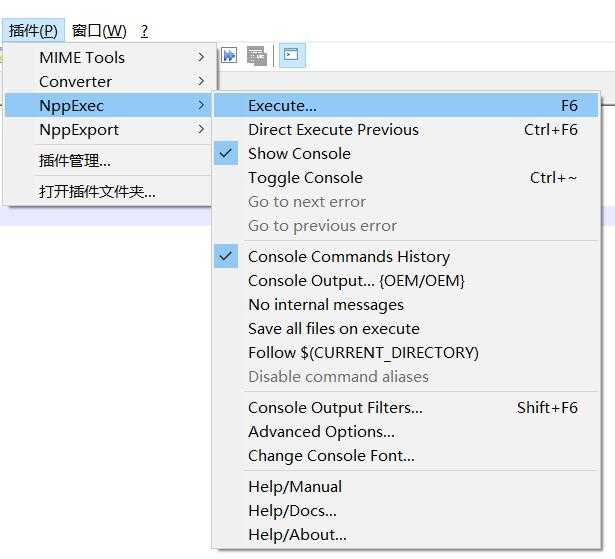Image resolution: width=615 pixels, height=559 pixels.
Task: Click the run macro multiple times icon
Action: tap(229, 55)
